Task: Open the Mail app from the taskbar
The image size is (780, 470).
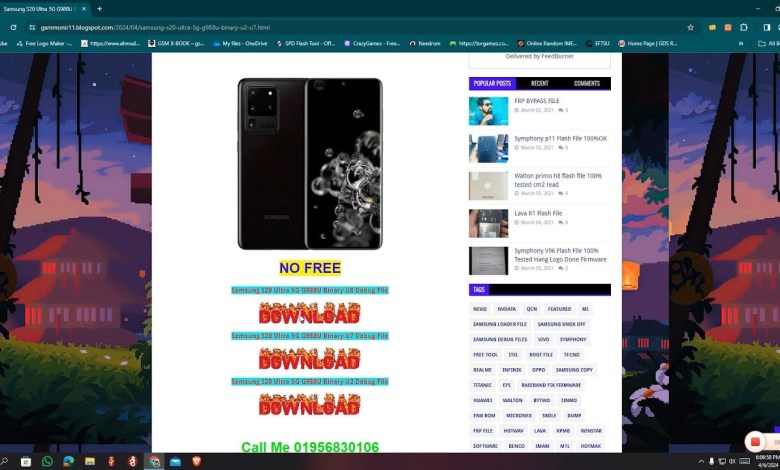Action: [x=175, y=461]
